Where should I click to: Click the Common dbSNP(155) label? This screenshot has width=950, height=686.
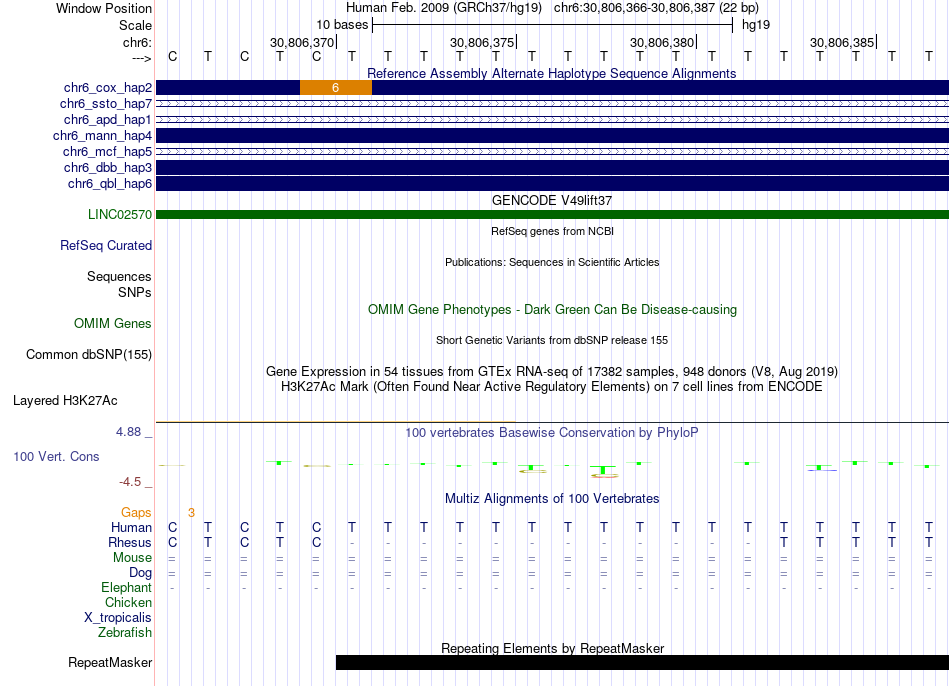pyautogui.click(x=89, y=355)
